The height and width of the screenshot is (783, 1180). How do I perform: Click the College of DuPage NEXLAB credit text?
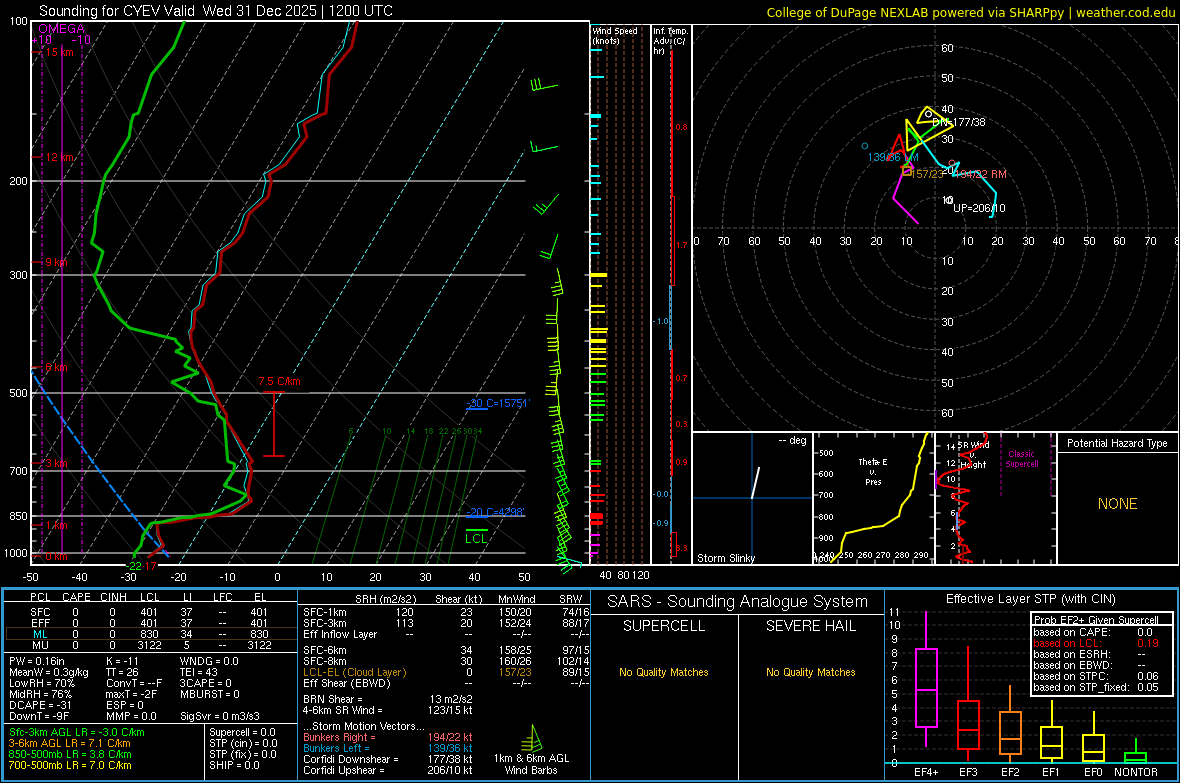click(970, 12)
